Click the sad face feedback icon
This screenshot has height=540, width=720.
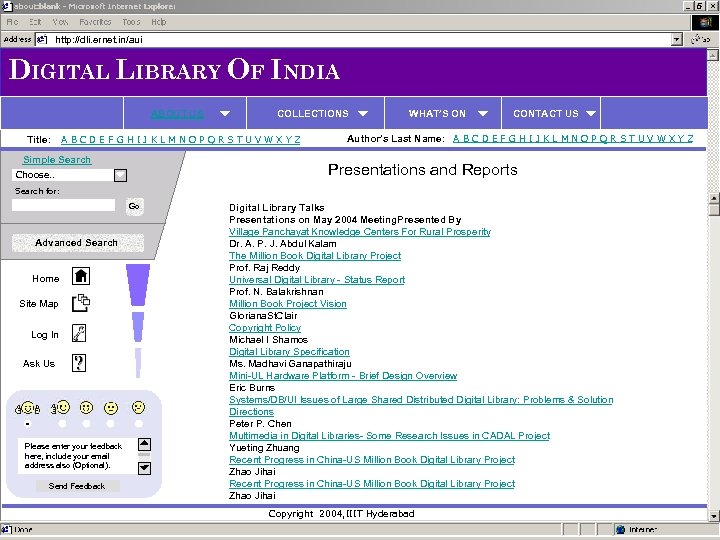[x=138, y=407]
